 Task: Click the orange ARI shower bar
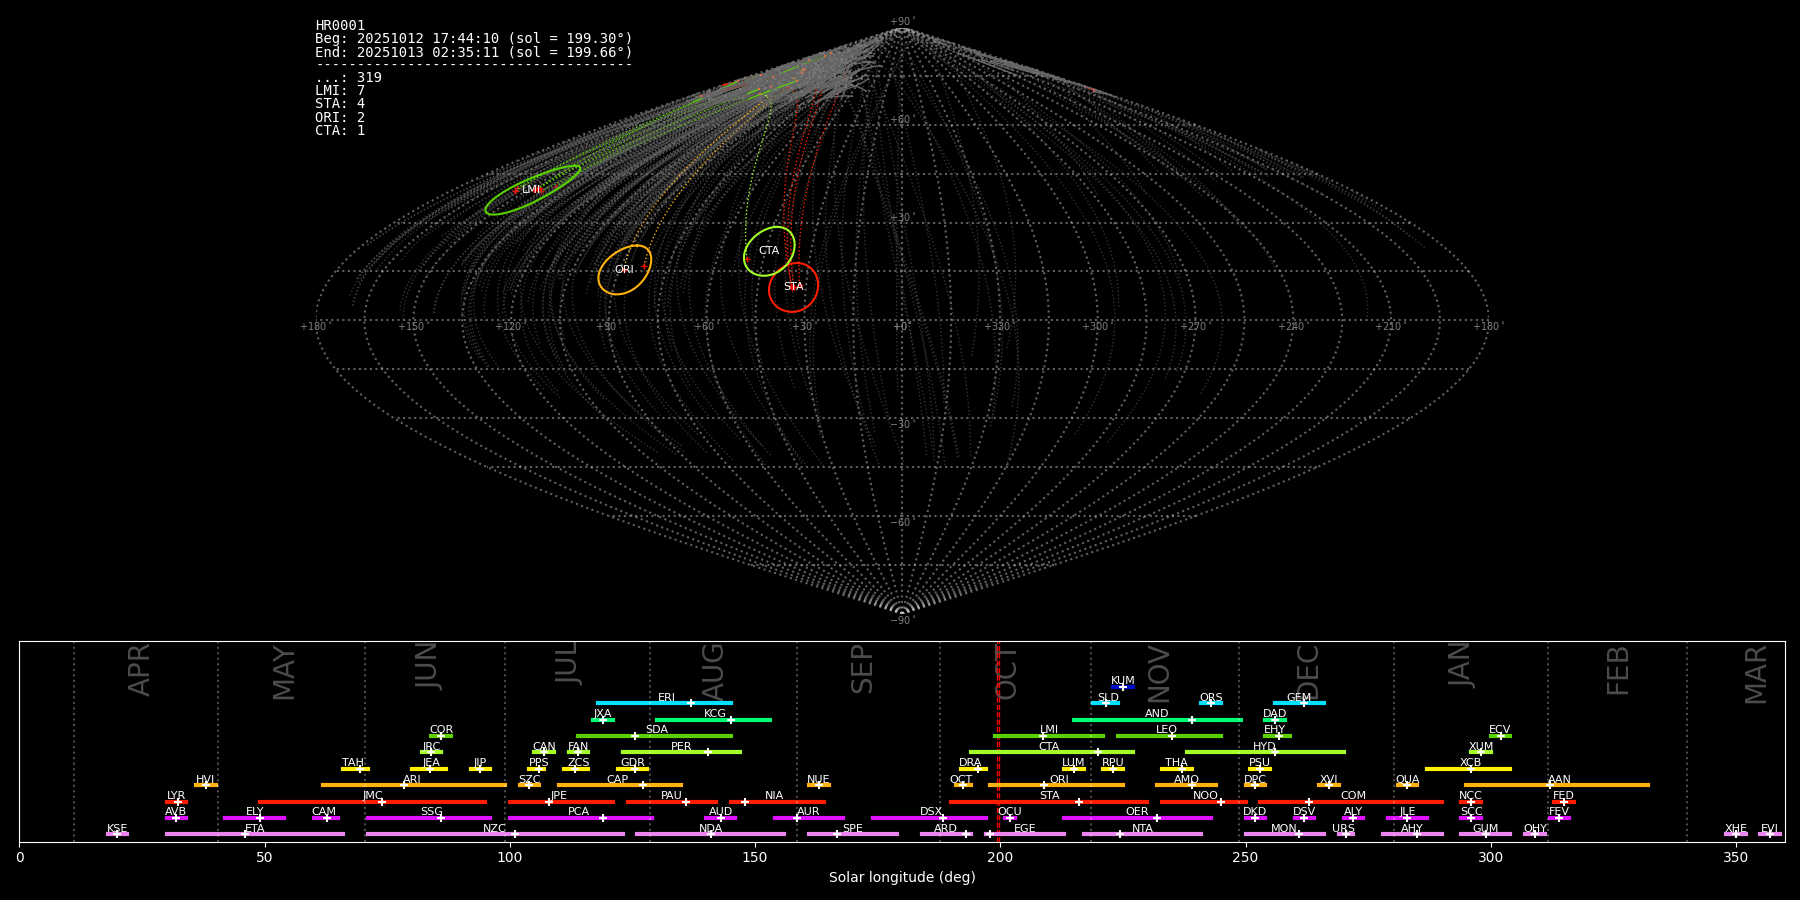pos(414,785)
